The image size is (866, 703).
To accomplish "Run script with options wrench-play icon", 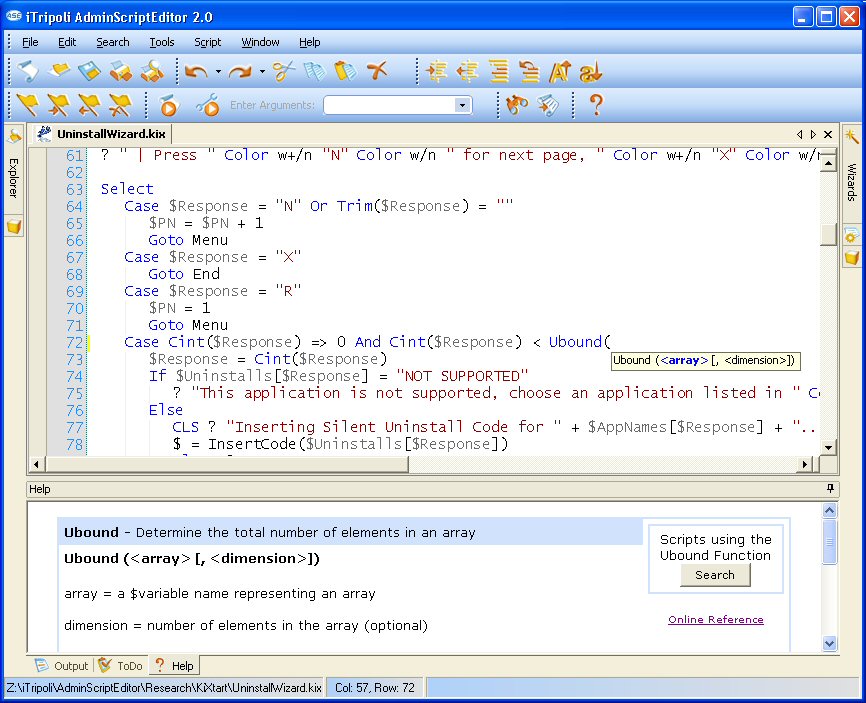I will pyautogui.click(x=208, y=104).
